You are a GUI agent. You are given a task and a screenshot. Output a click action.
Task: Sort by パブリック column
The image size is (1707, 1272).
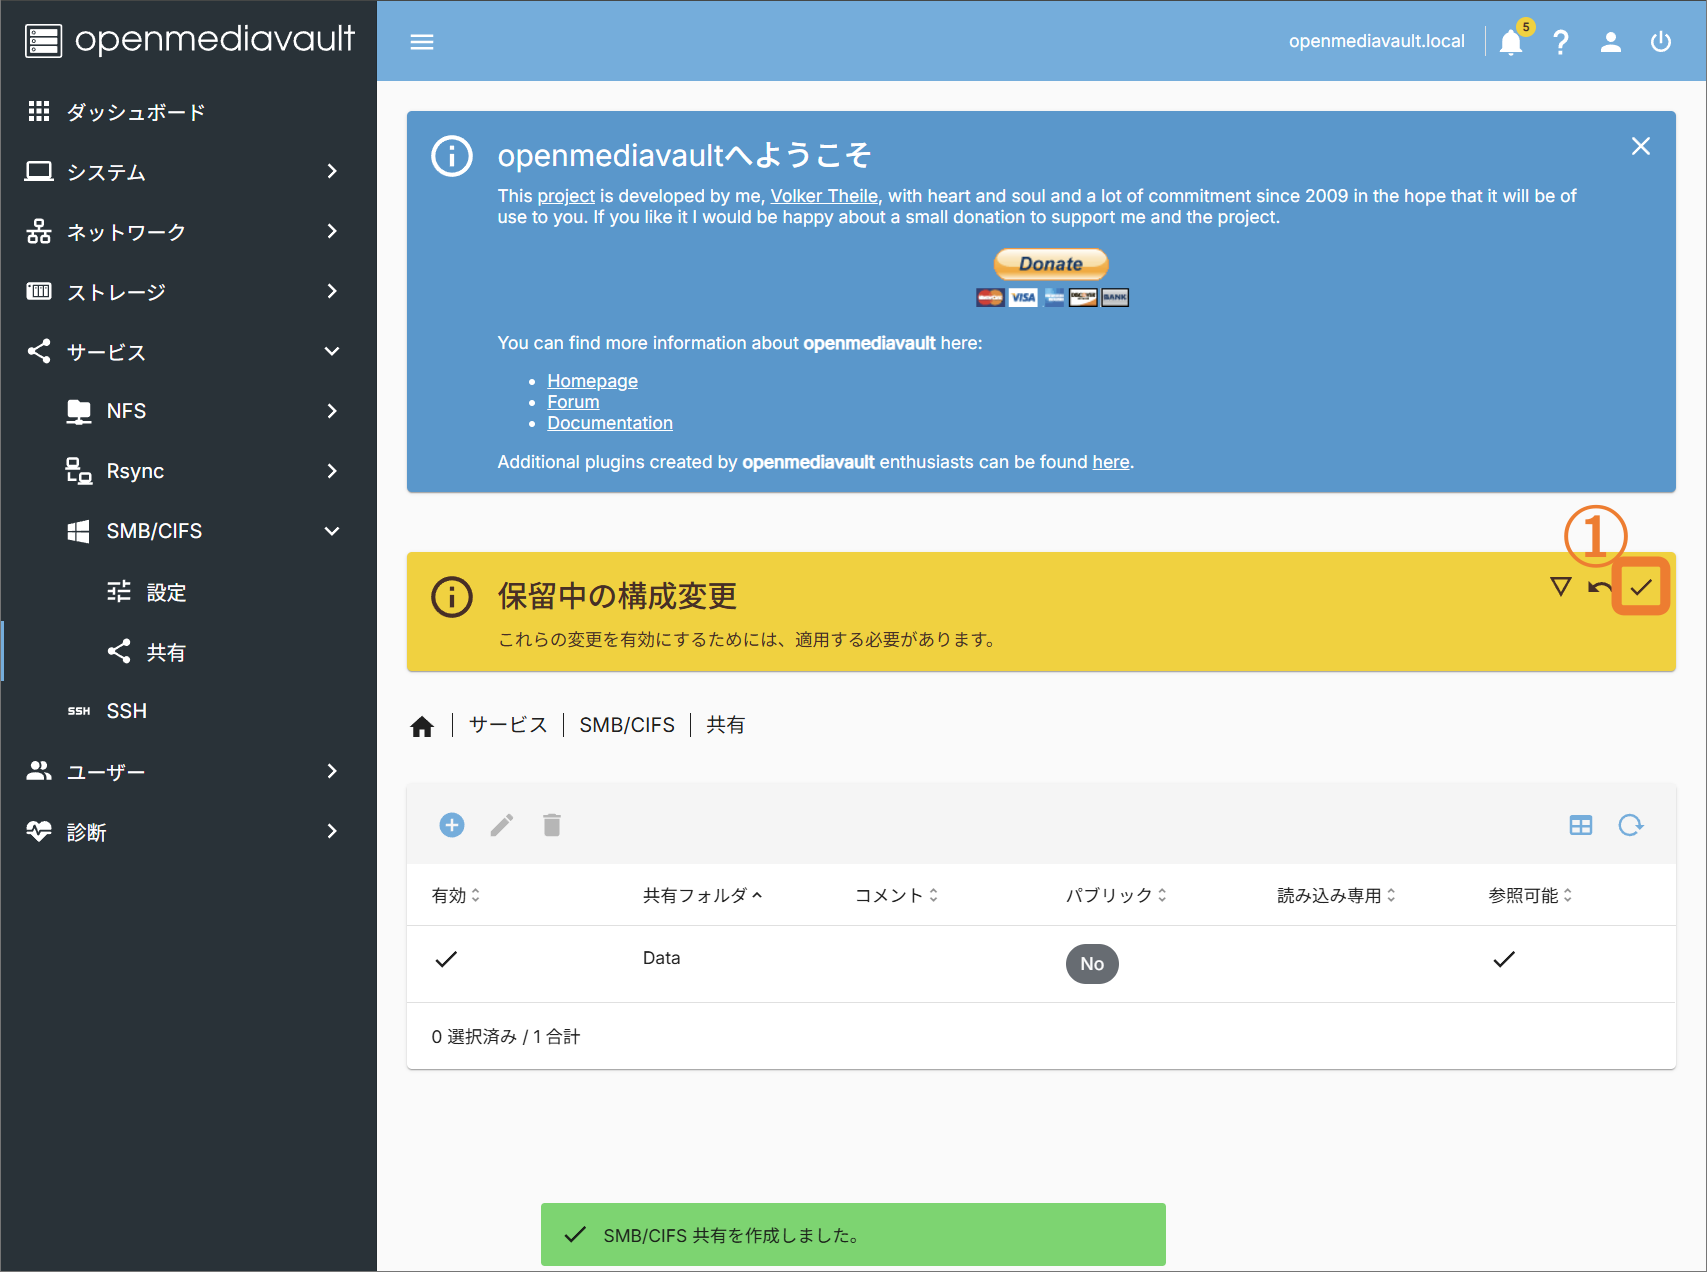1116,895
